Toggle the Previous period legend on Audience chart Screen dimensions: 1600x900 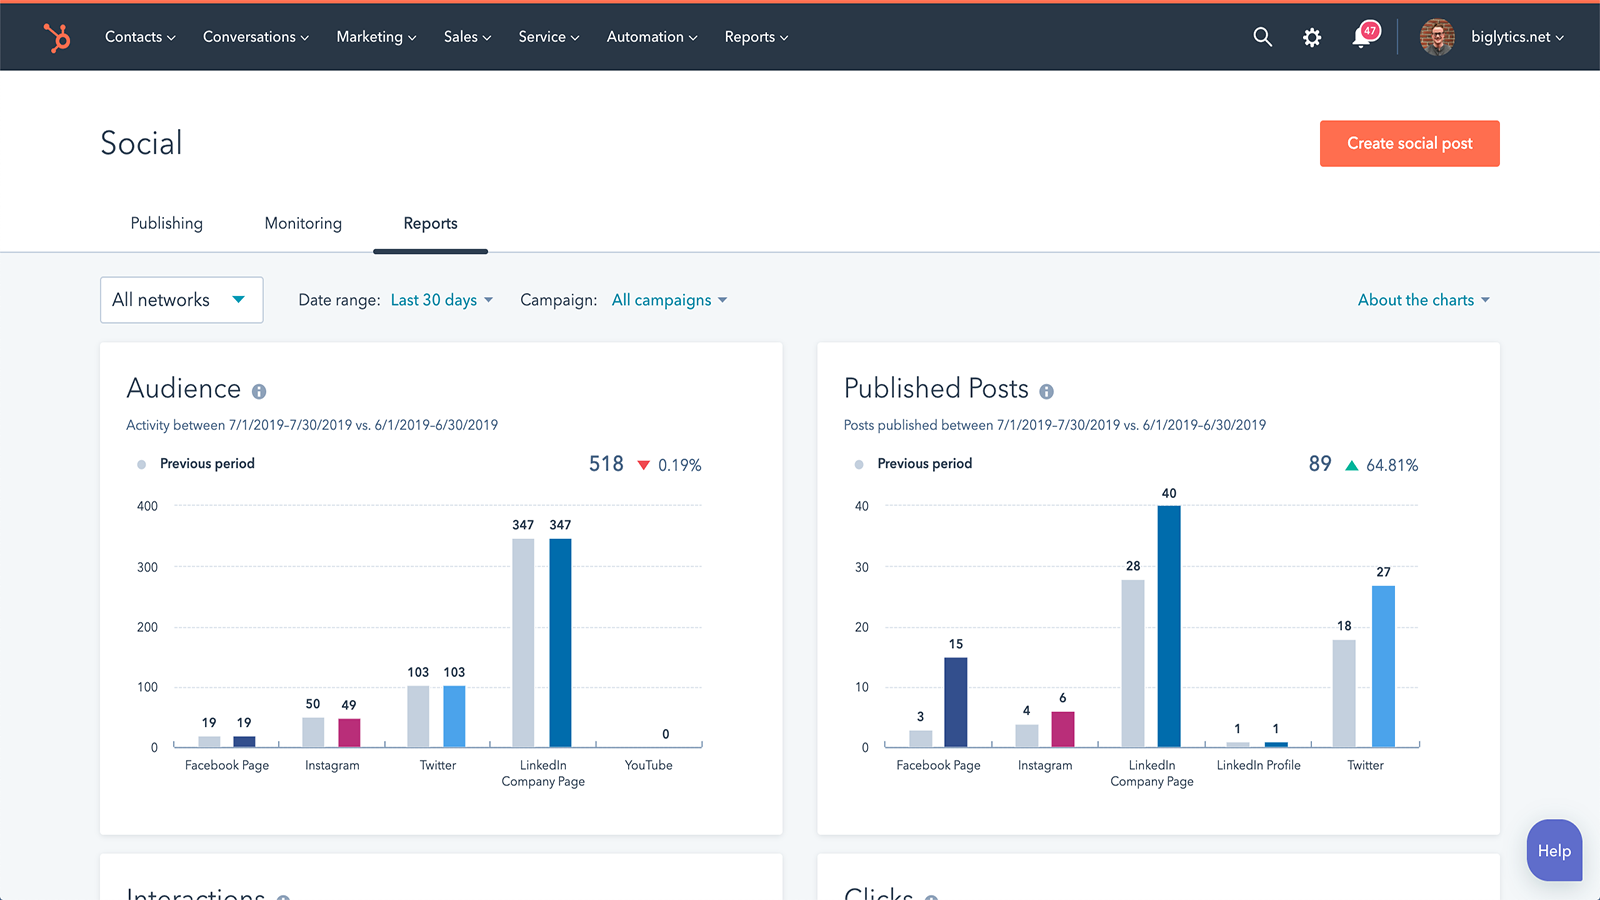pos(141,463)
